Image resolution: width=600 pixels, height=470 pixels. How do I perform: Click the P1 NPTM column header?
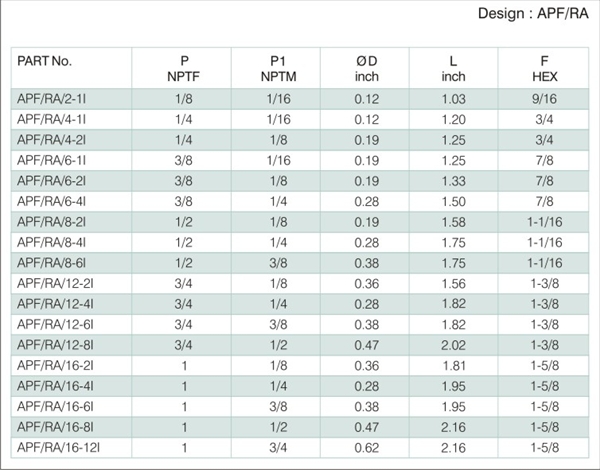(278, 69)
